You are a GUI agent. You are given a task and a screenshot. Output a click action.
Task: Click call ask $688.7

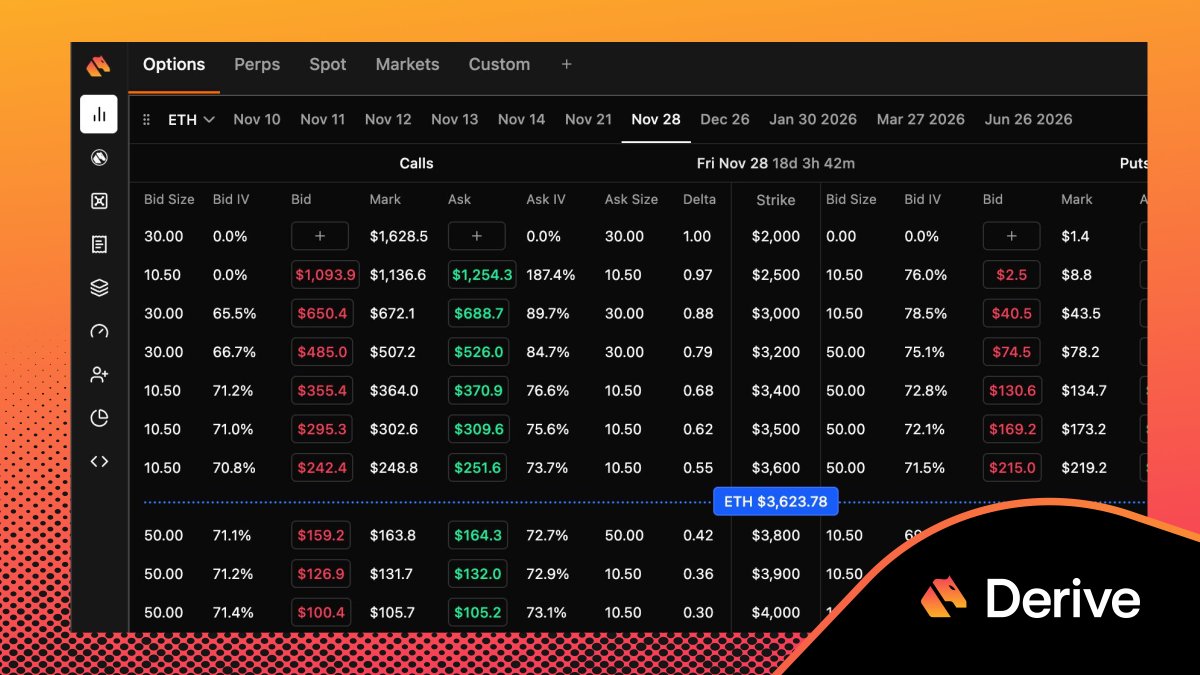(x=478, y=313)
